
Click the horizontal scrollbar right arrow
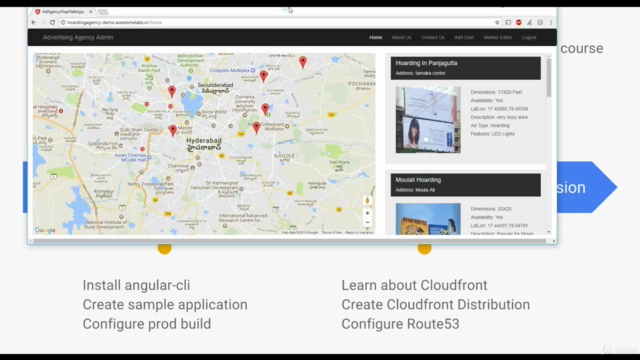tap(553, 241)
